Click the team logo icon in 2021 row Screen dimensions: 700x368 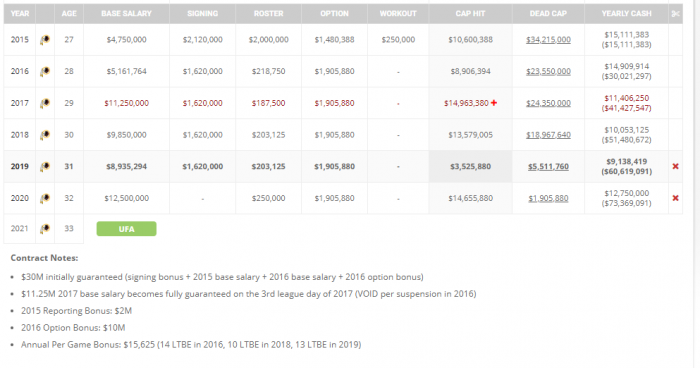click(45, 229)
